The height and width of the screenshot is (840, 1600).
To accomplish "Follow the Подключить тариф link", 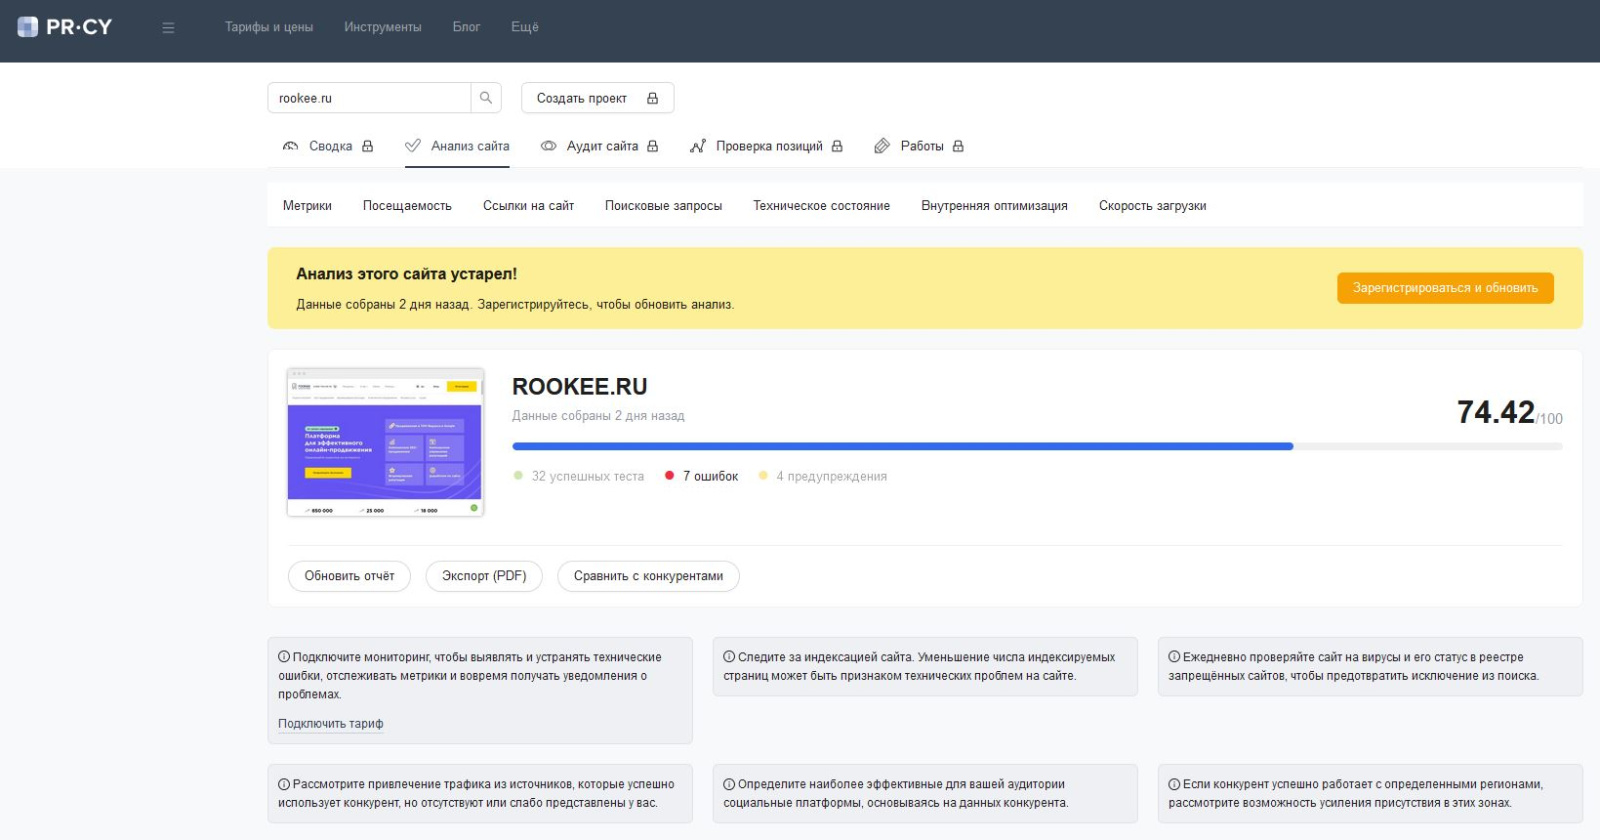I will [330, 724].
